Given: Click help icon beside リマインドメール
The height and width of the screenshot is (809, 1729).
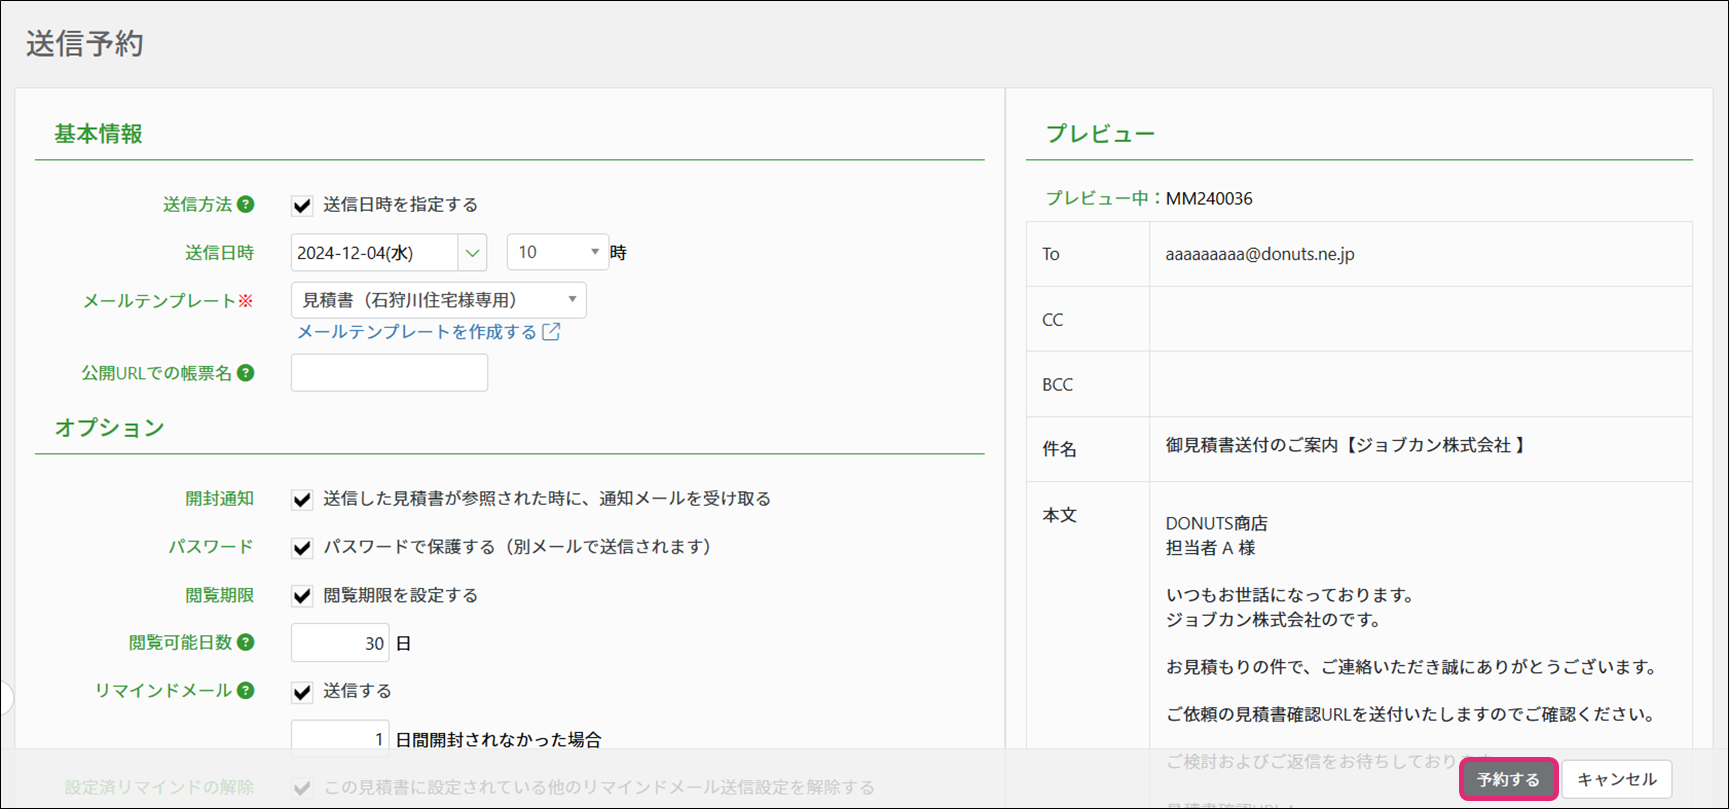Looking at the screenshot, I should pos(245,690).
